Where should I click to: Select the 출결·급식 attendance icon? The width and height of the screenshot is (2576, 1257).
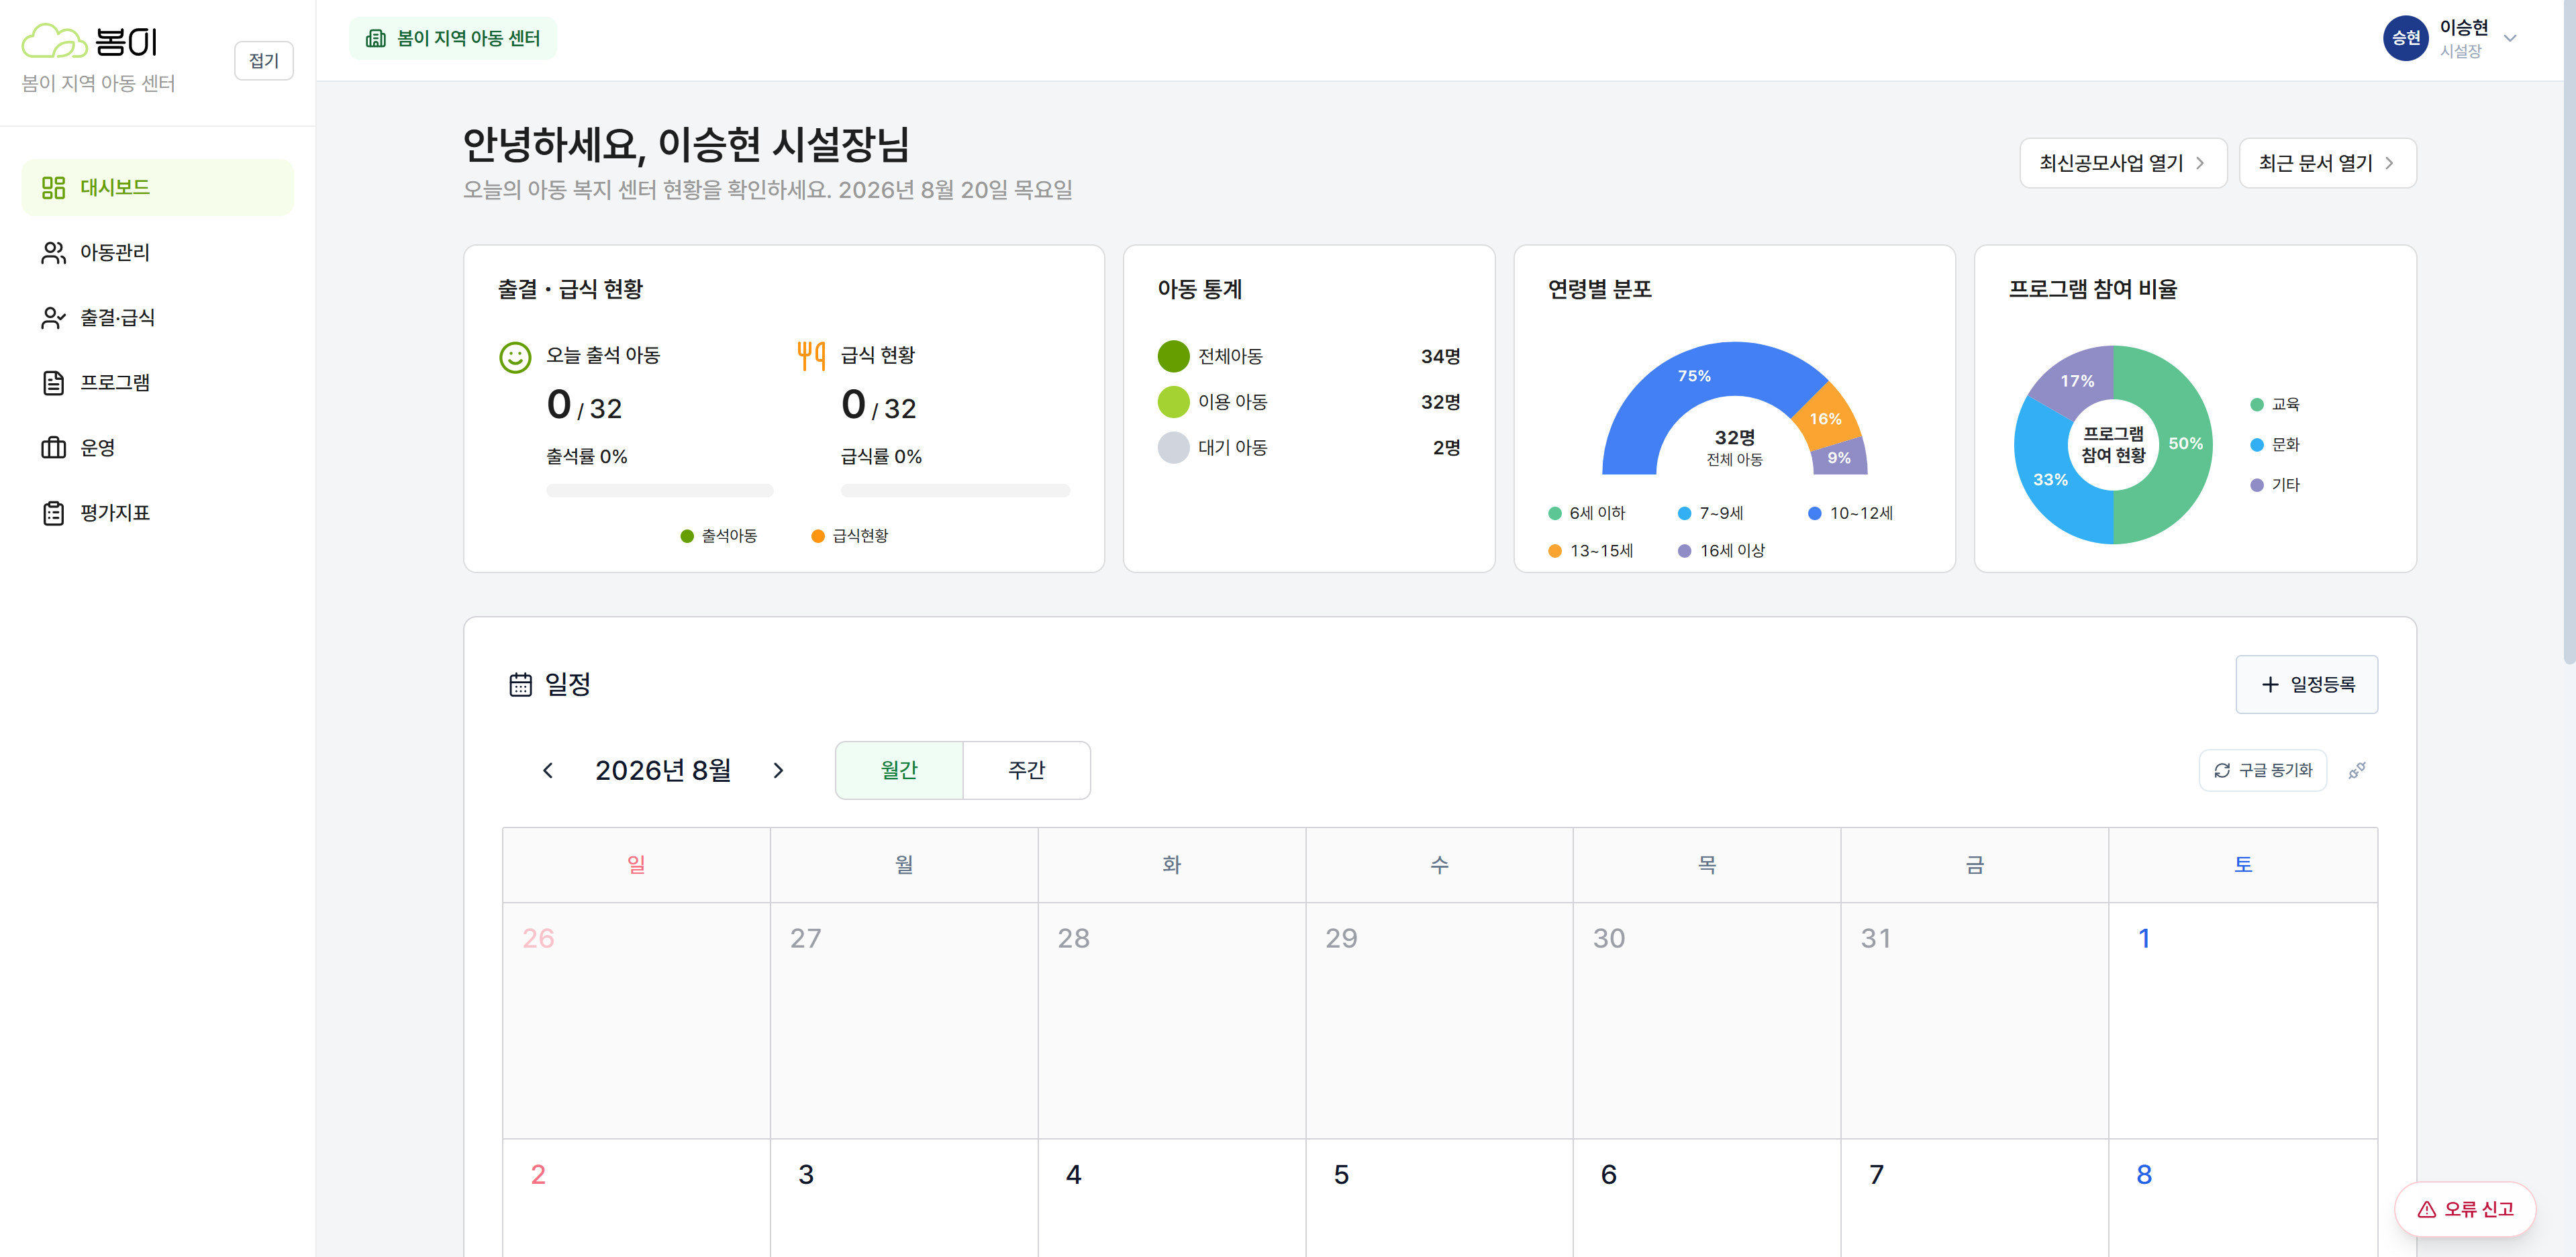pyautogui.click(x=53, y=317)
